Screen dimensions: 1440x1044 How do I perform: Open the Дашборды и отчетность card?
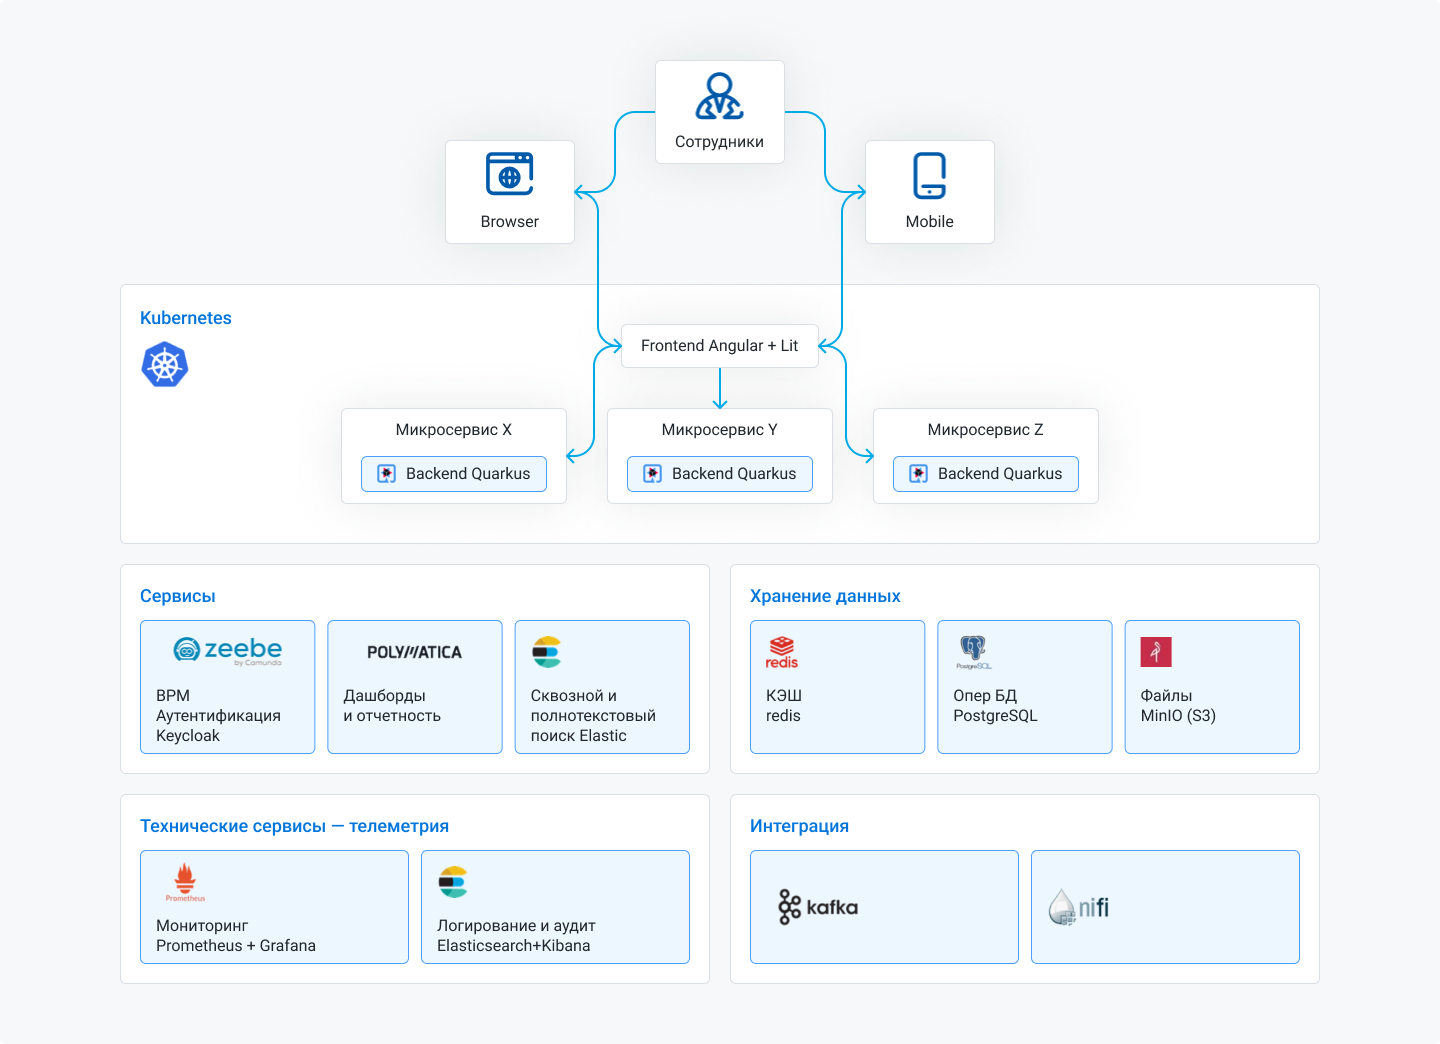pos(415,687)
